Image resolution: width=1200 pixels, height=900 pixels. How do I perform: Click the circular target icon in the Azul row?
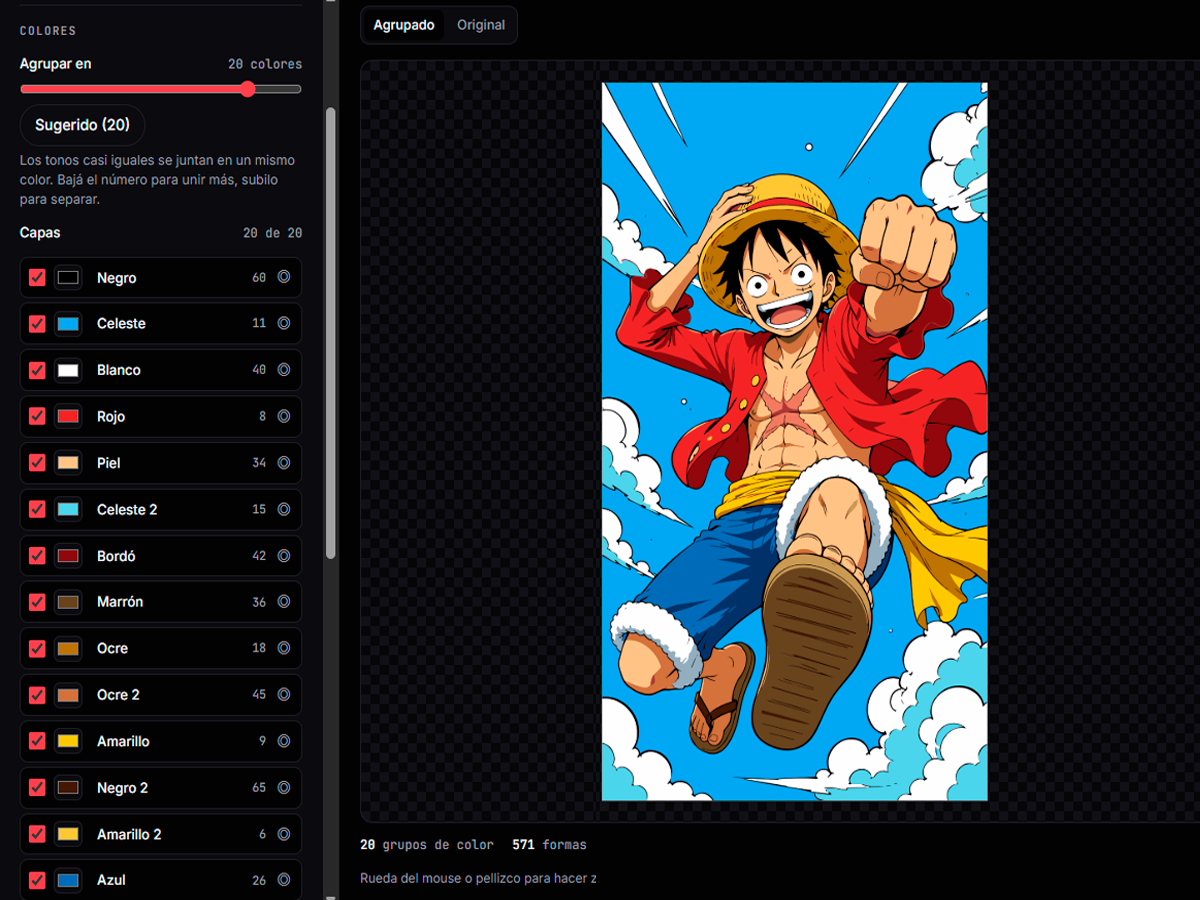[x=284, y=880]
